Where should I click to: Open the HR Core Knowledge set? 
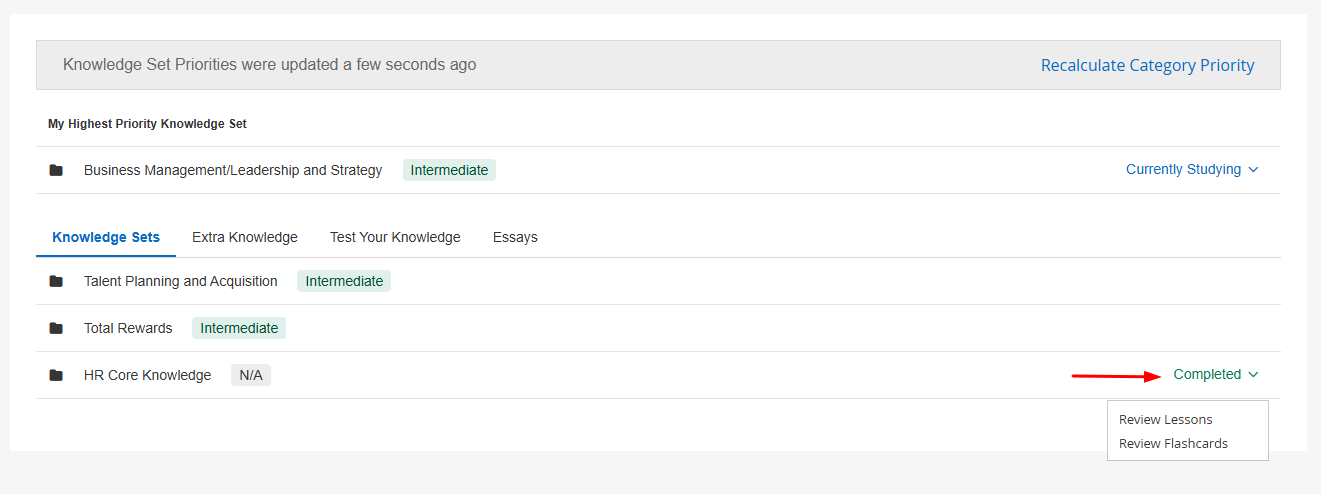point(148,375)
